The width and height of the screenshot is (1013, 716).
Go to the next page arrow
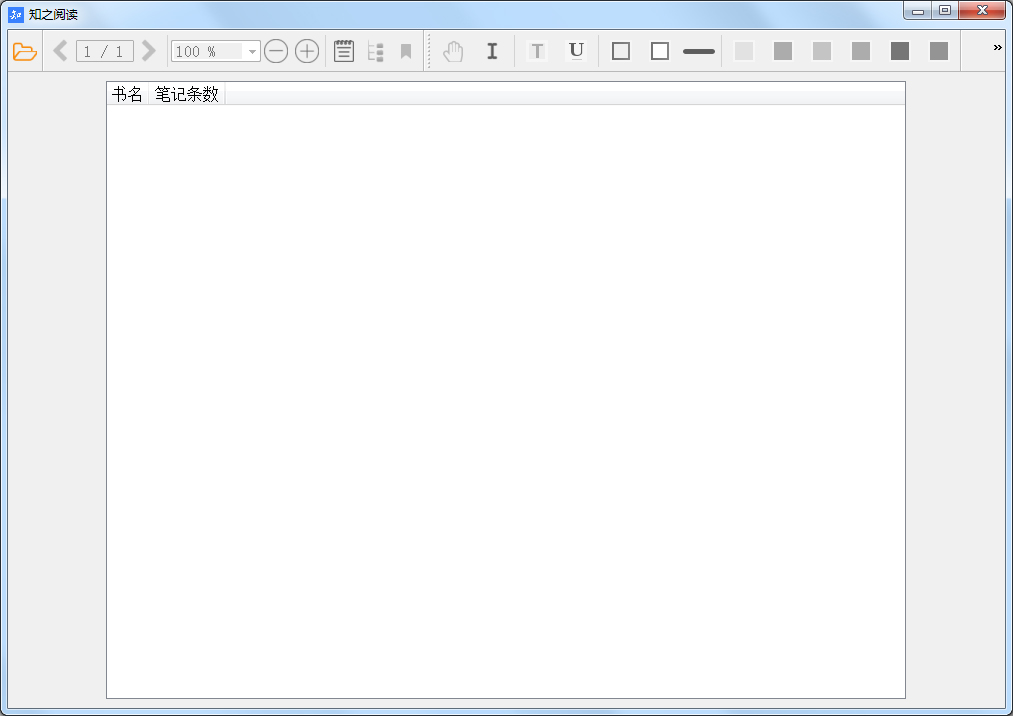coord(148,50)
